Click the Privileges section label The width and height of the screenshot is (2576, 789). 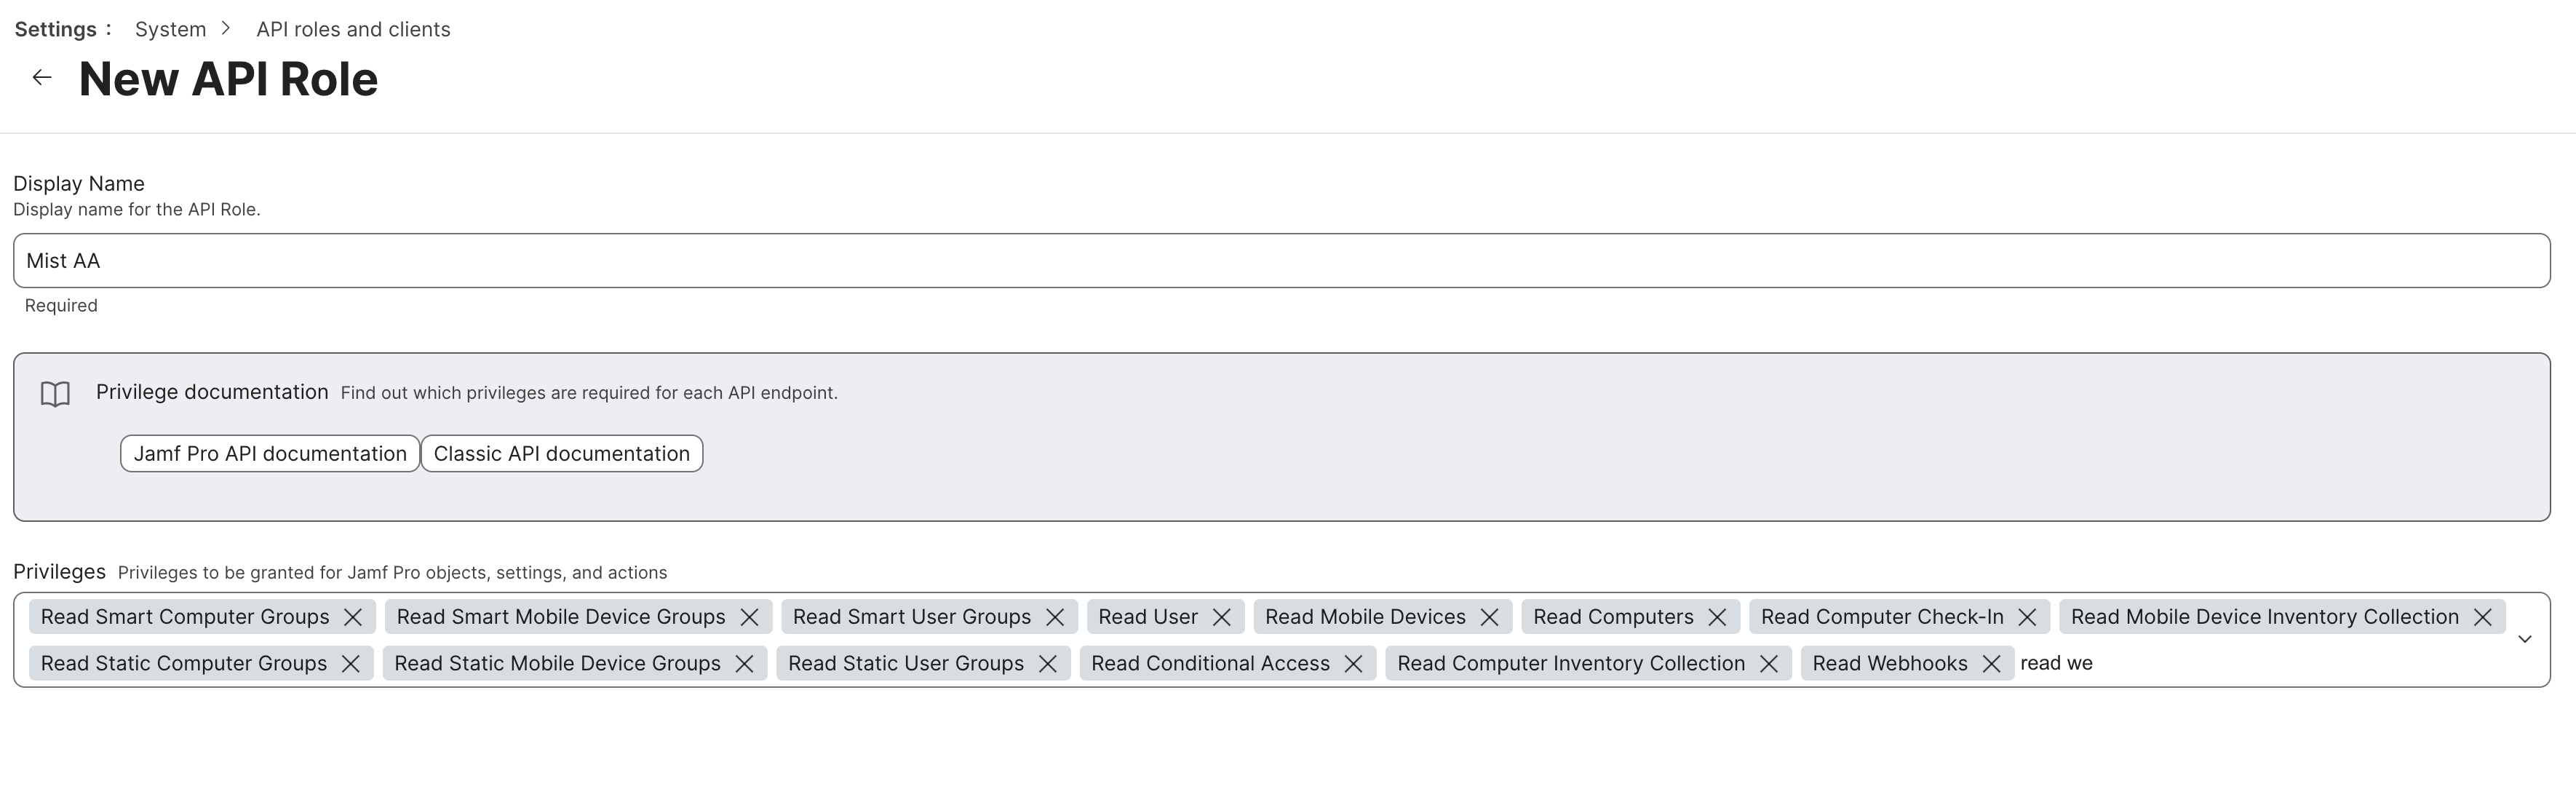[x=59, y=571]
